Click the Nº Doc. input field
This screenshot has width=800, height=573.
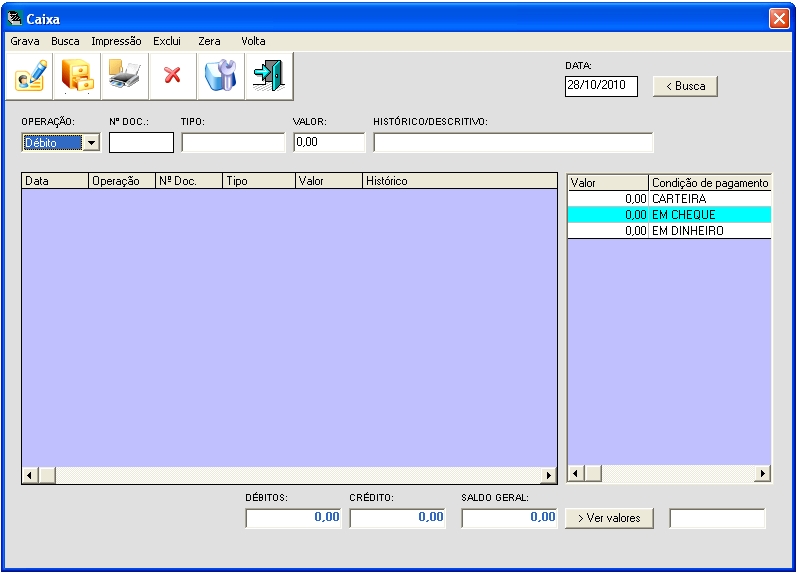coord(141,143)
